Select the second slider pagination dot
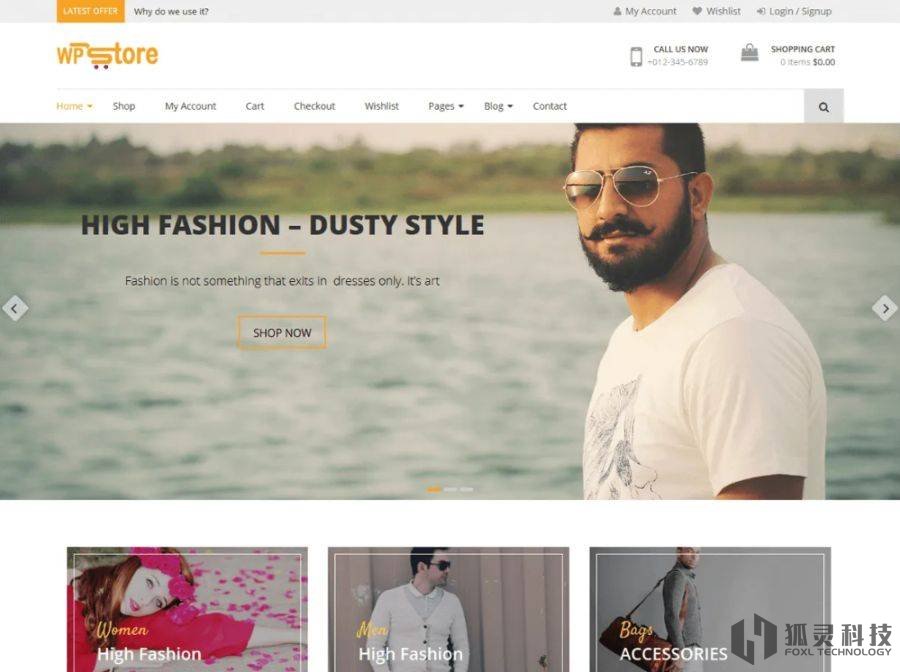This screenshot has width=900, height=672. [x=451, y=490]
